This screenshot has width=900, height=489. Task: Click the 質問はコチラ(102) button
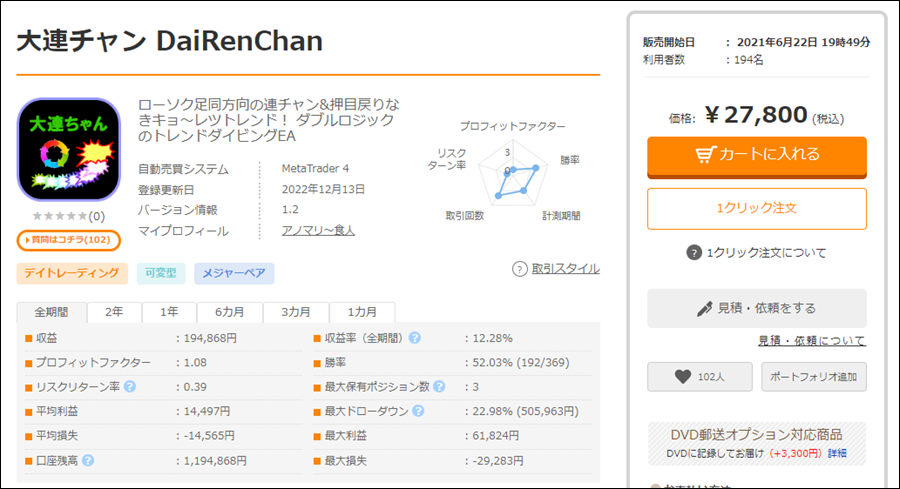(69, 240)
